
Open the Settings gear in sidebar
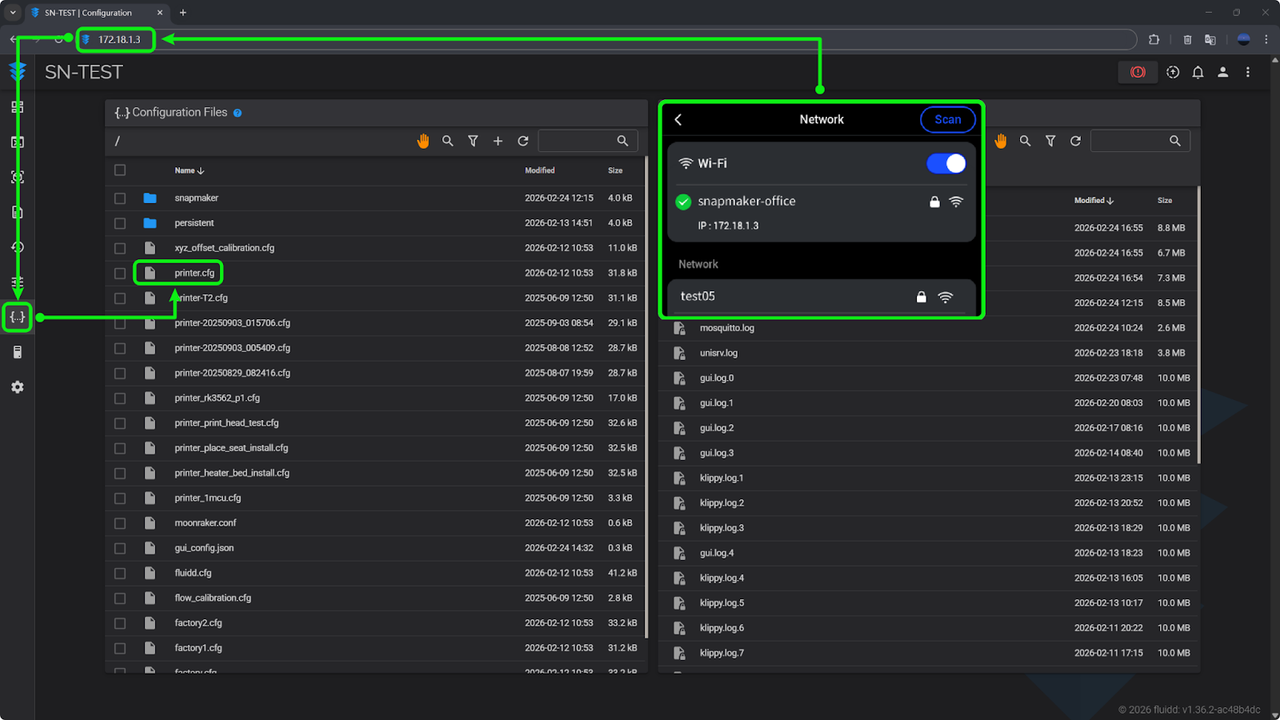(17, 387)
